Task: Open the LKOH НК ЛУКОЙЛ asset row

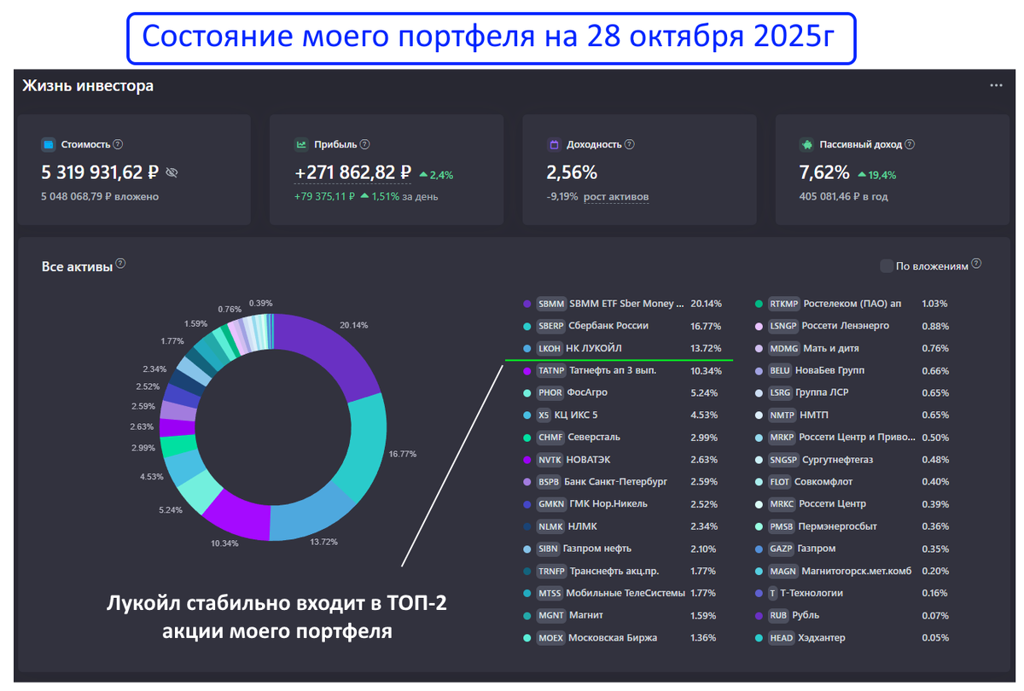Action: 620,348
